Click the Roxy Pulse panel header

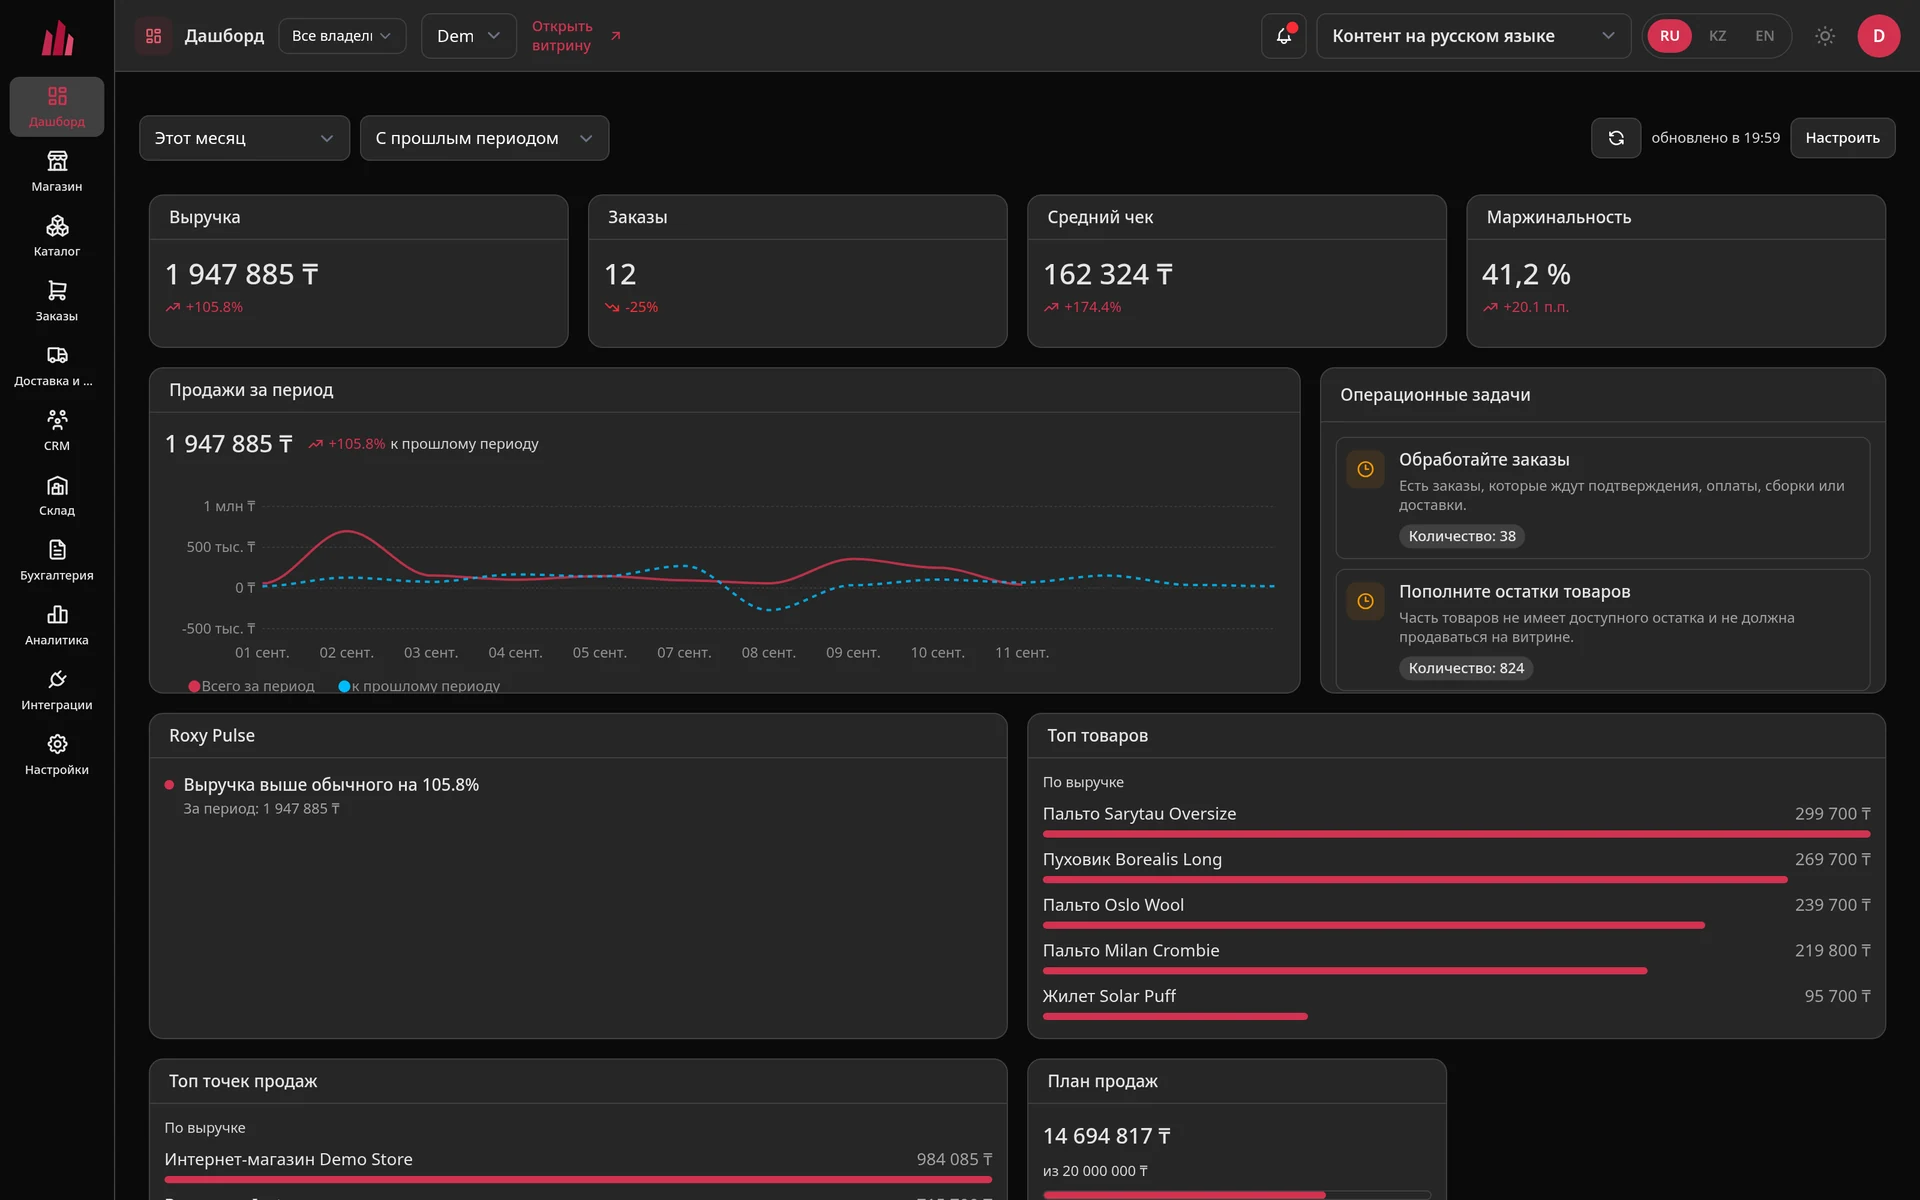point(578,736)
